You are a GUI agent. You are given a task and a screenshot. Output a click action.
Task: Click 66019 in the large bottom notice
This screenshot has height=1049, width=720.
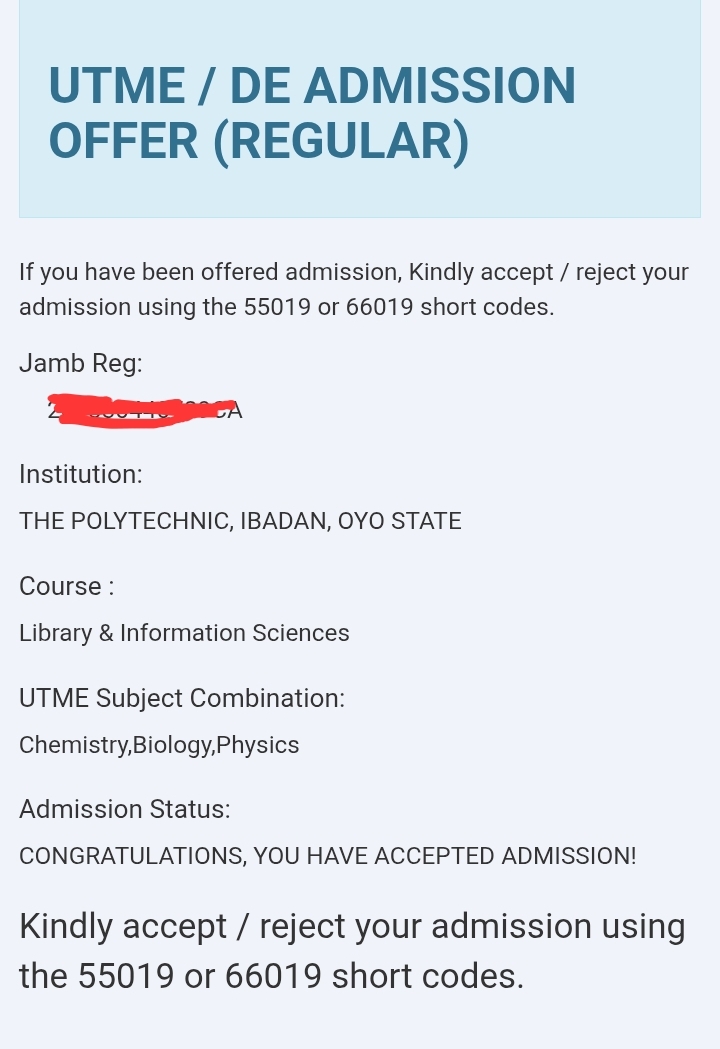tap(273, 975)
